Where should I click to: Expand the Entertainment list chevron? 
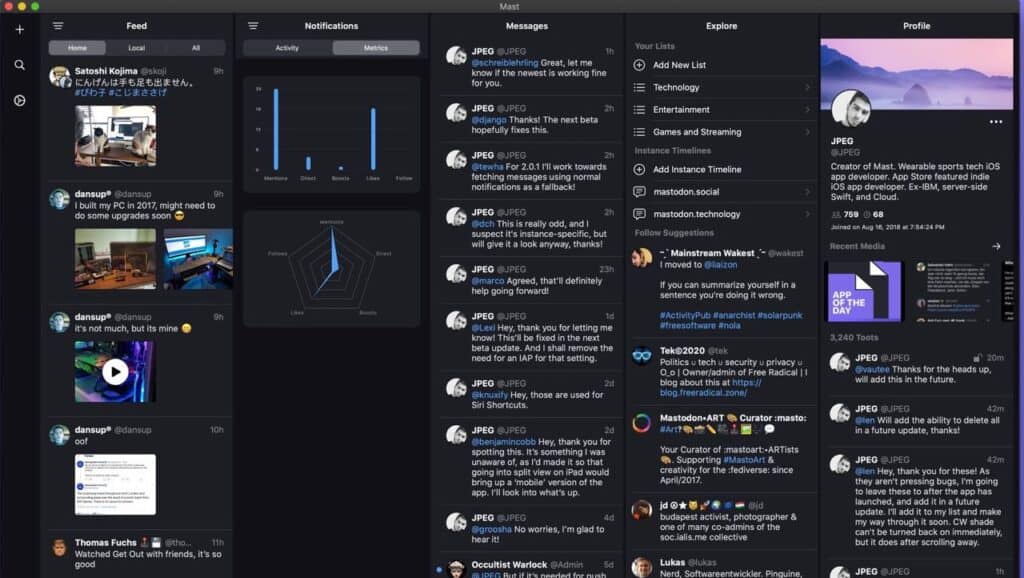pyautogui.click(x=807, y=110)
